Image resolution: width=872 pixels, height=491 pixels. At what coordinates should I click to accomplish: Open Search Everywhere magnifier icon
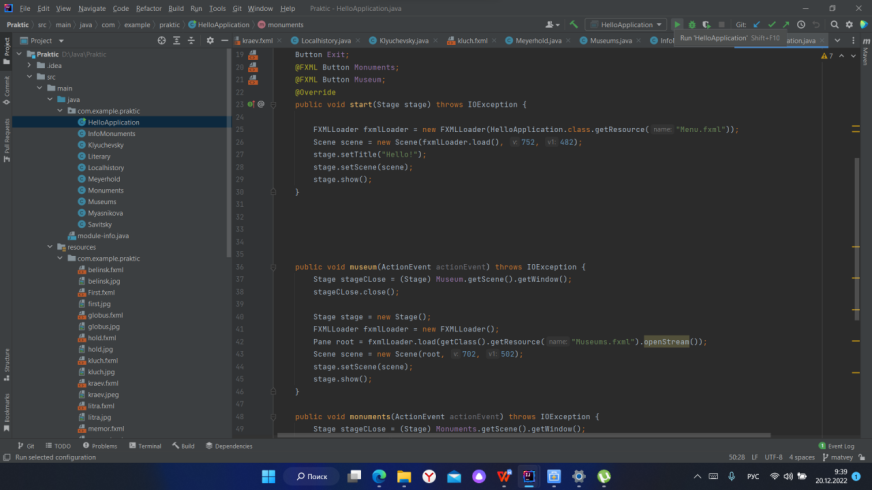(834, 24)
